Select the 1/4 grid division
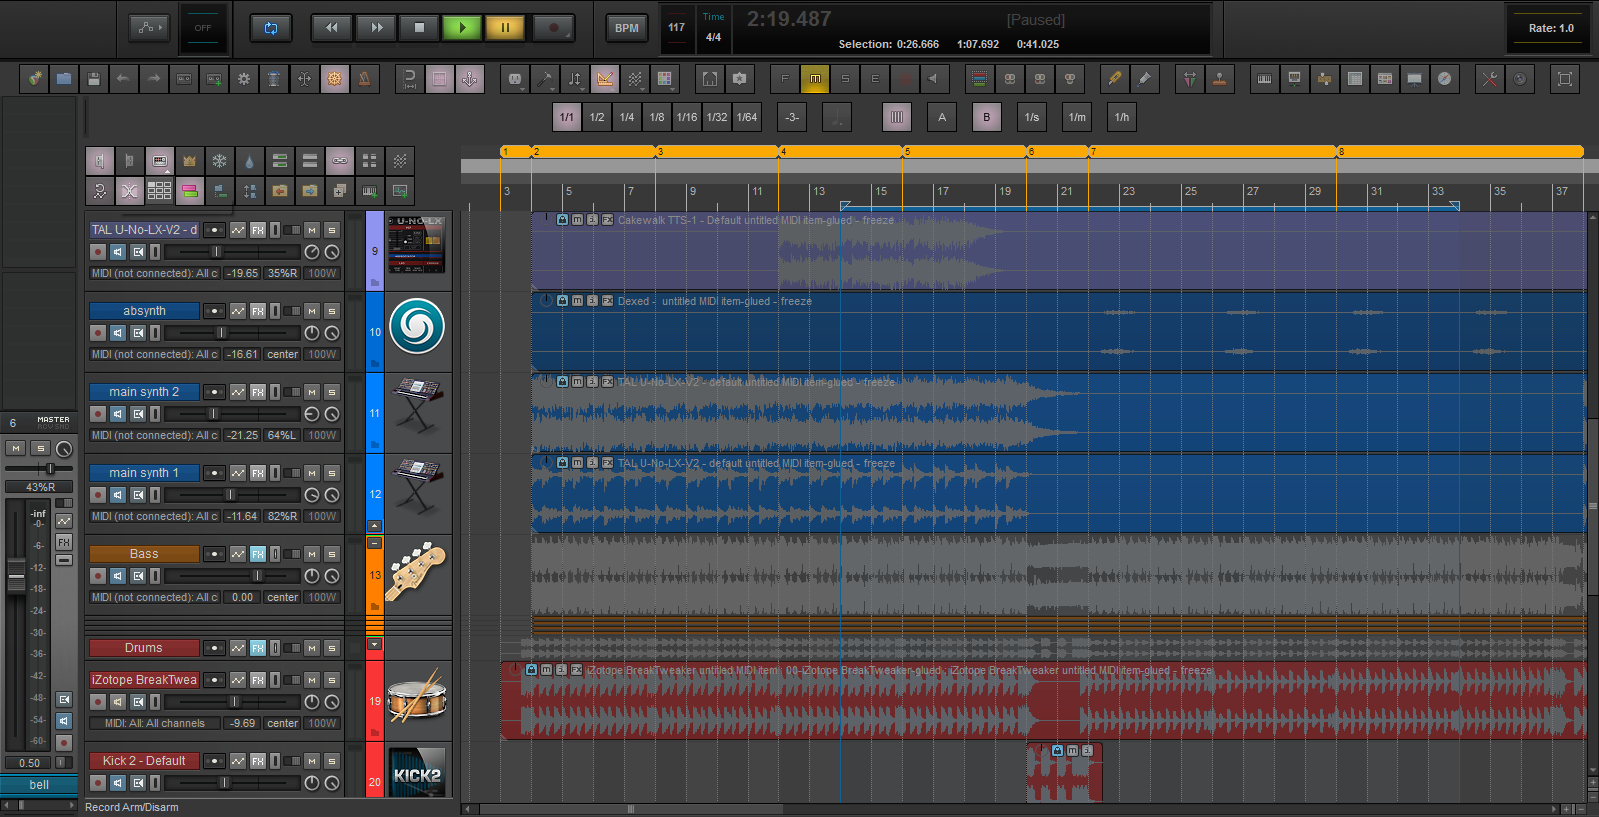Image resolution: width=1599 pixels, height=817 pixels. click(x=626, y=117)
